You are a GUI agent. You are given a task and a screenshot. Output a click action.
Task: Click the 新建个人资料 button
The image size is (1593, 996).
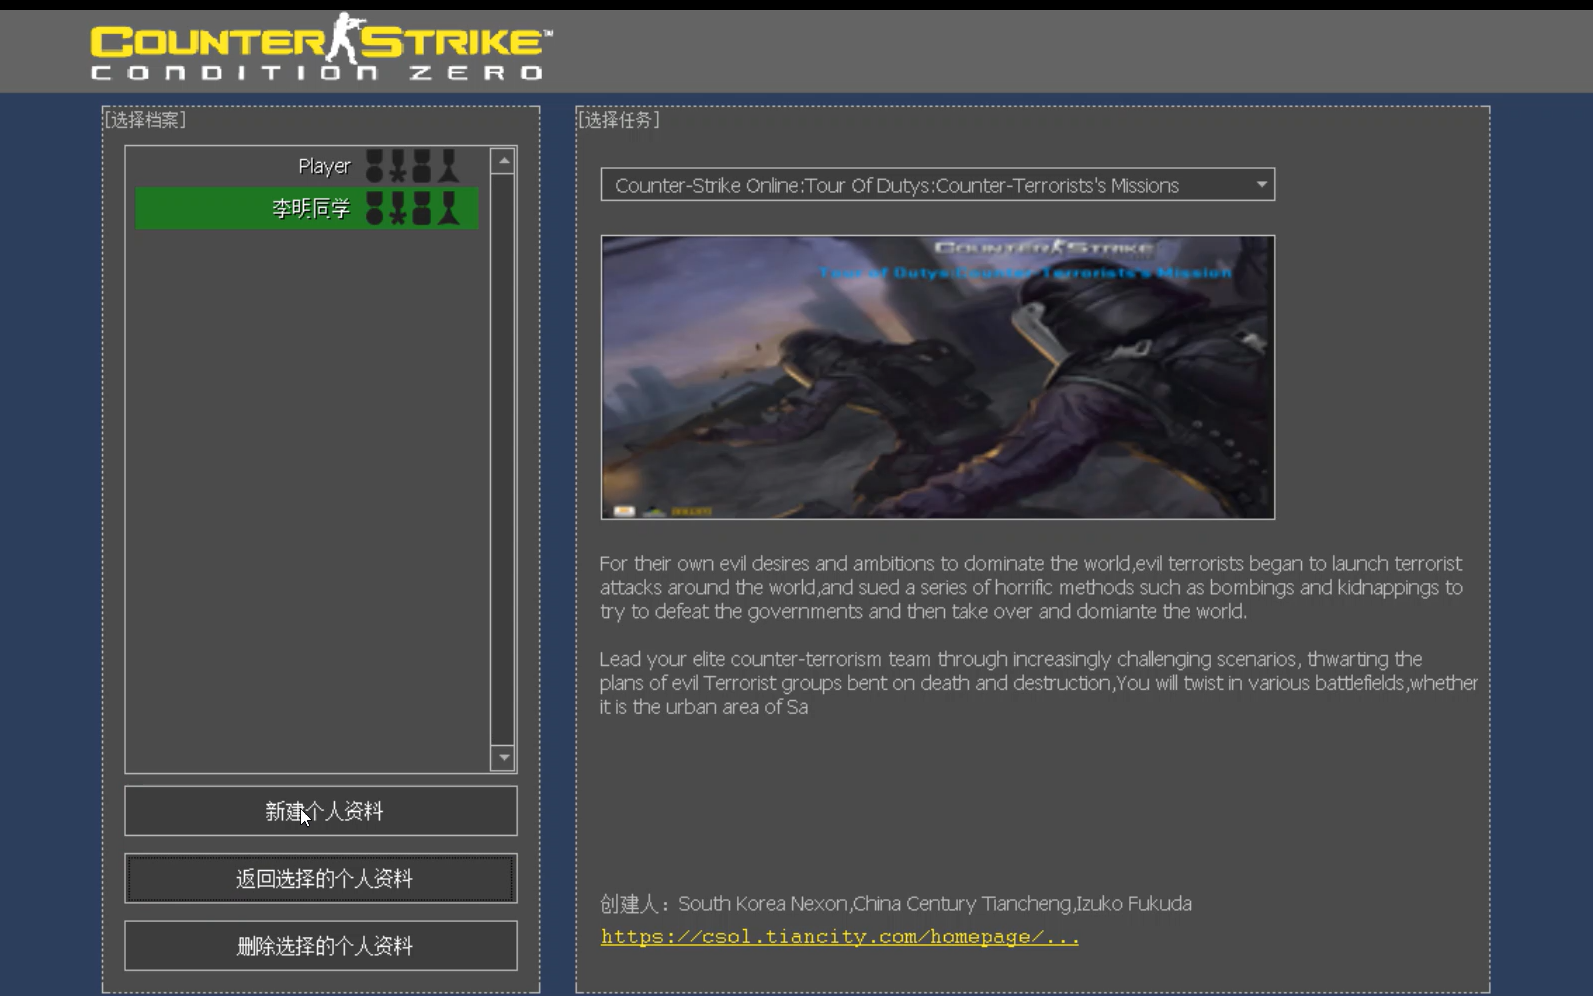pos(321,811)
